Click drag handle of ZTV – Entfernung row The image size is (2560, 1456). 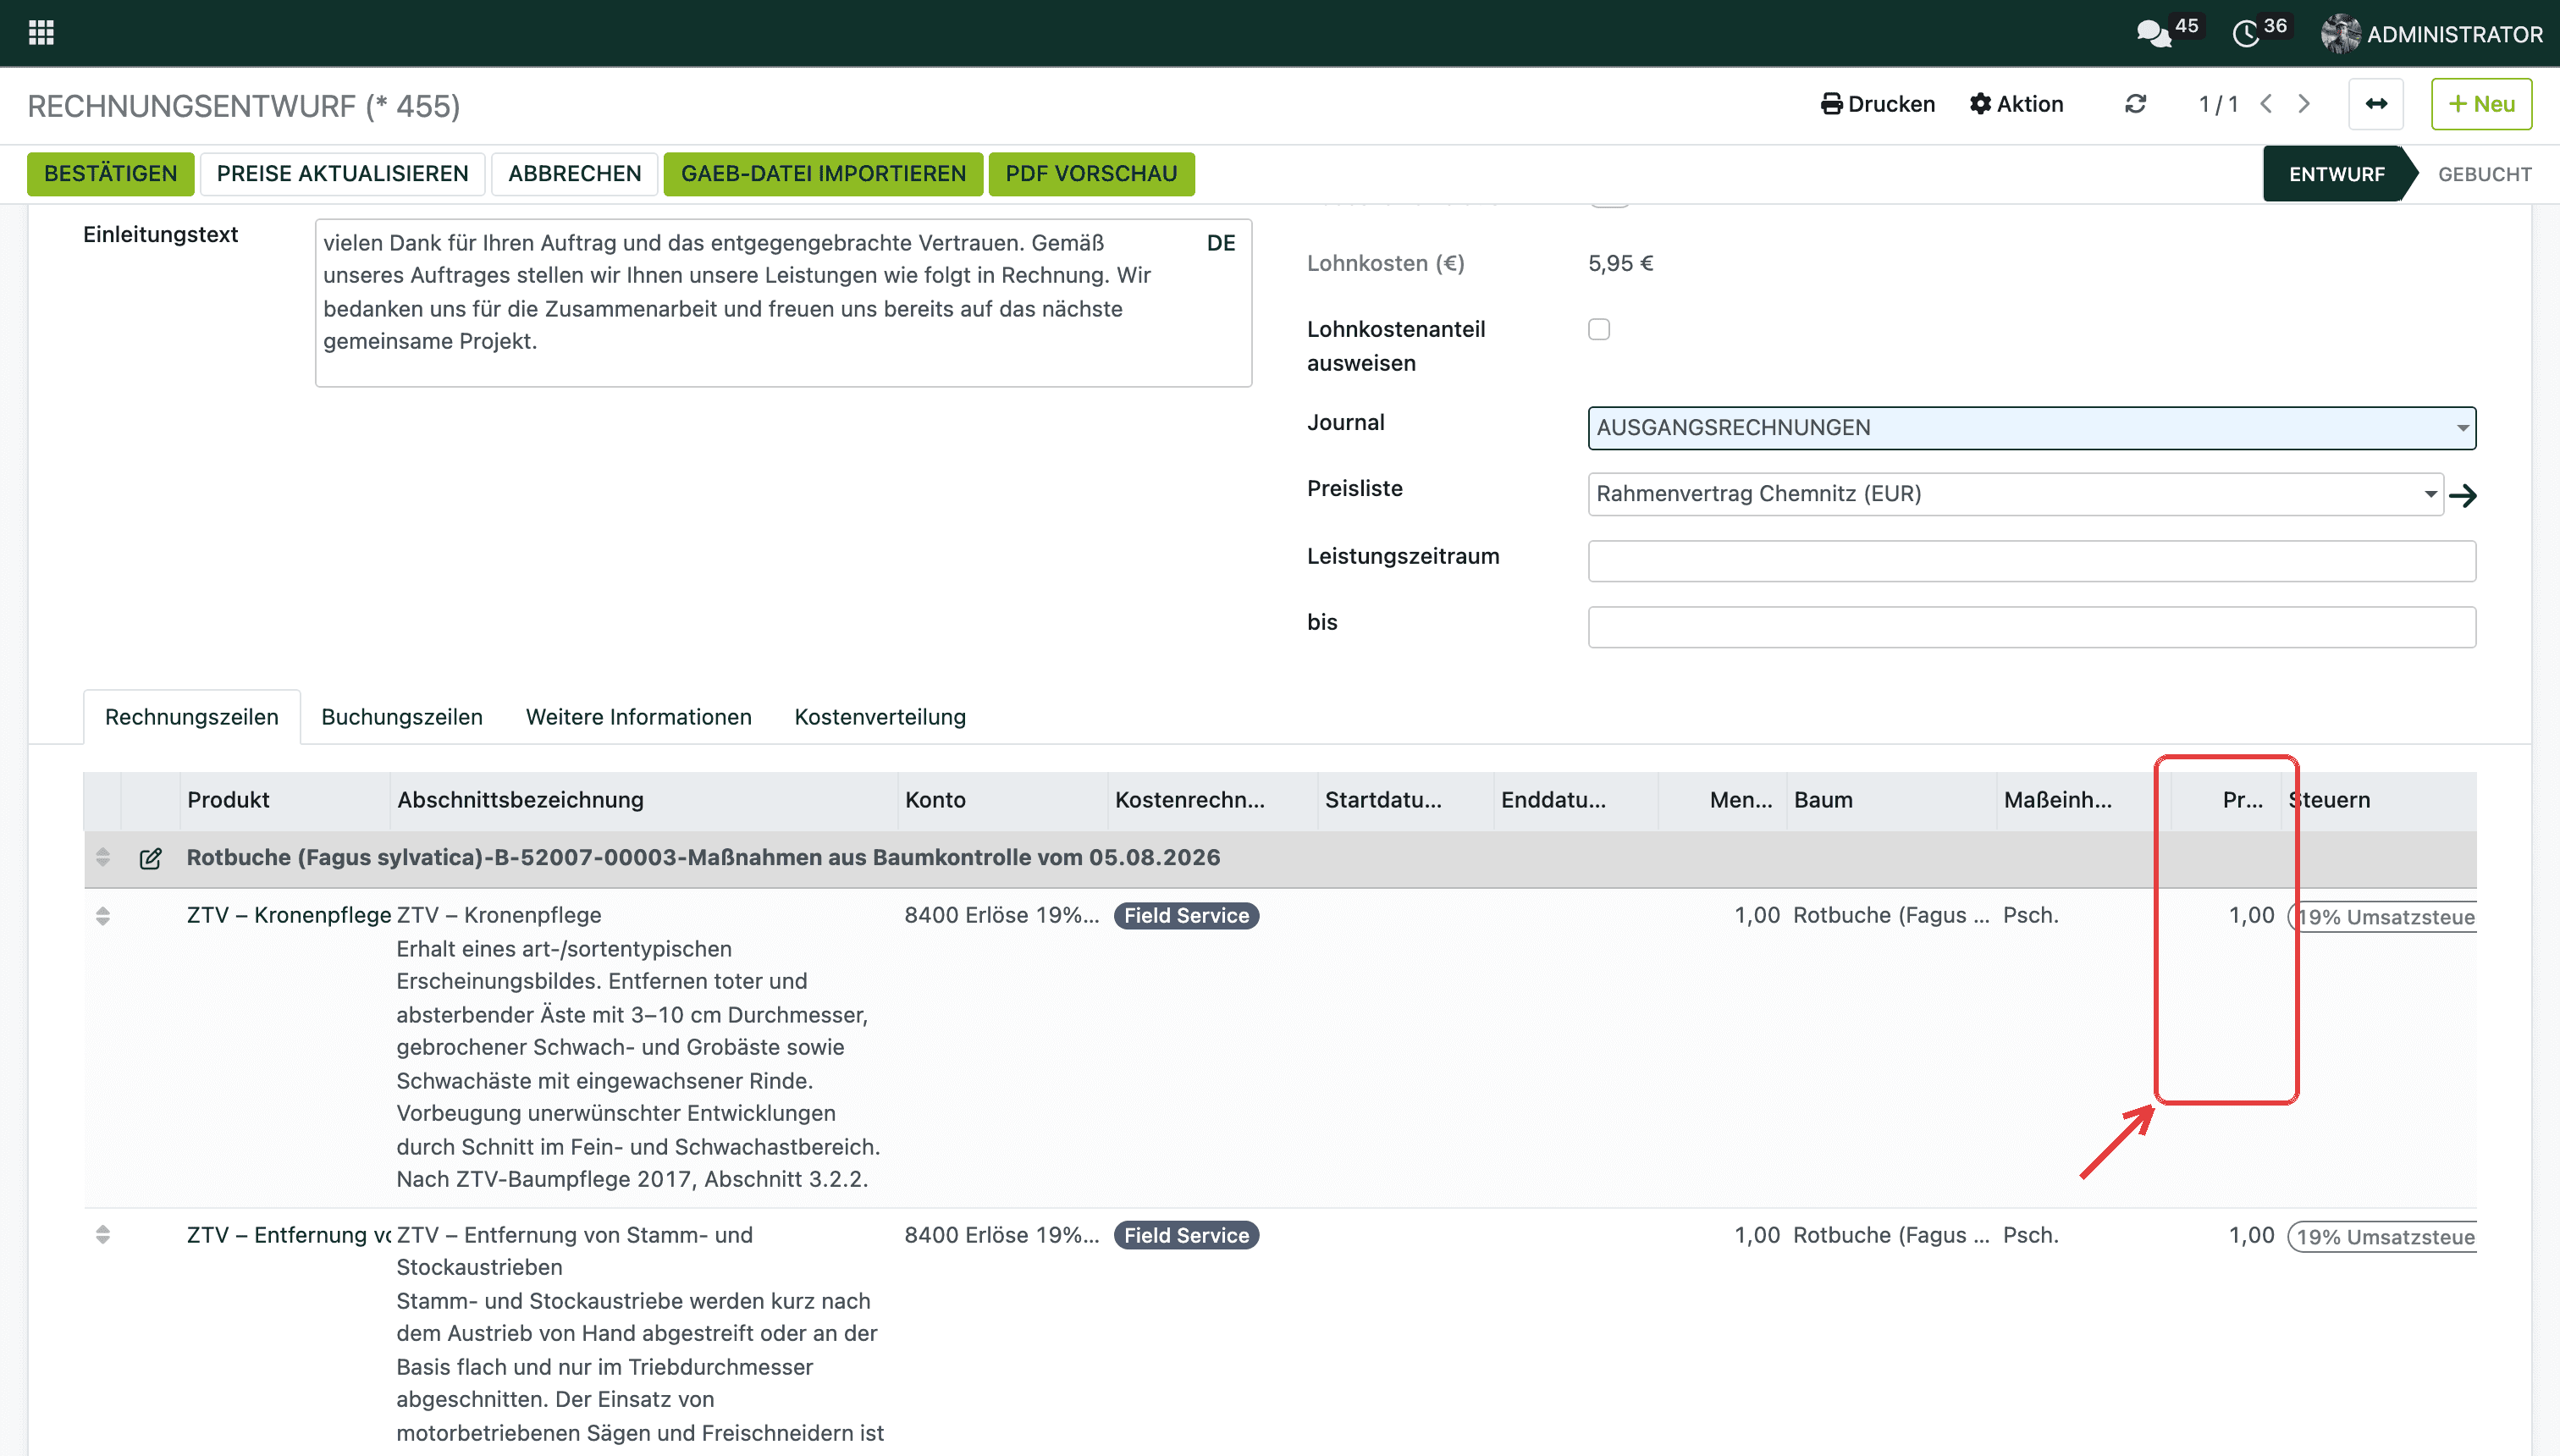(103, 1235)
